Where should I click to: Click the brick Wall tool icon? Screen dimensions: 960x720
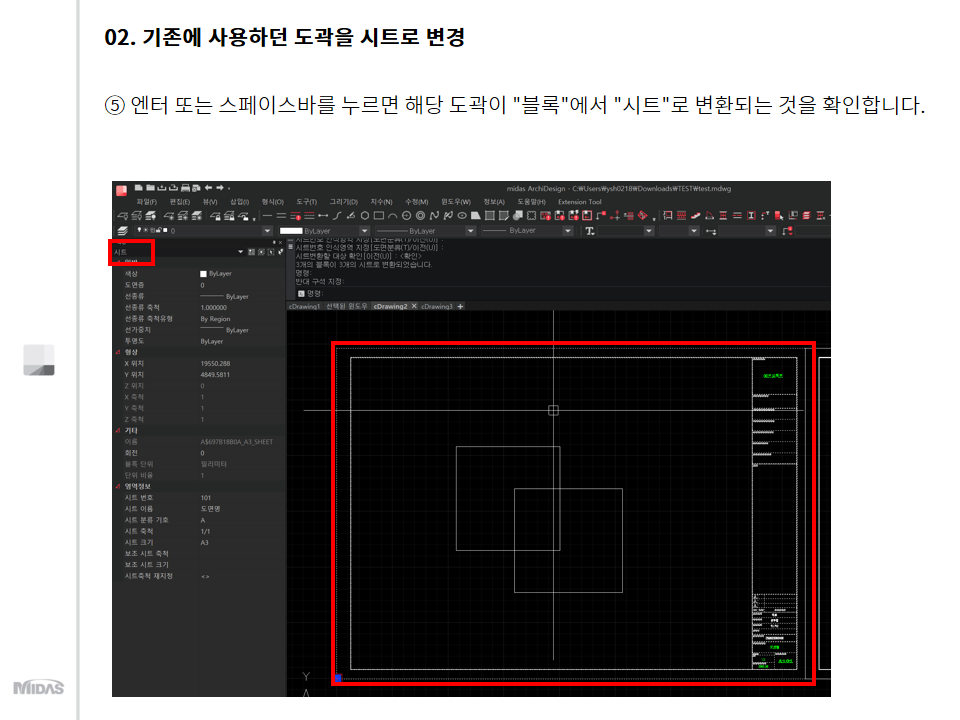point(681,216)
